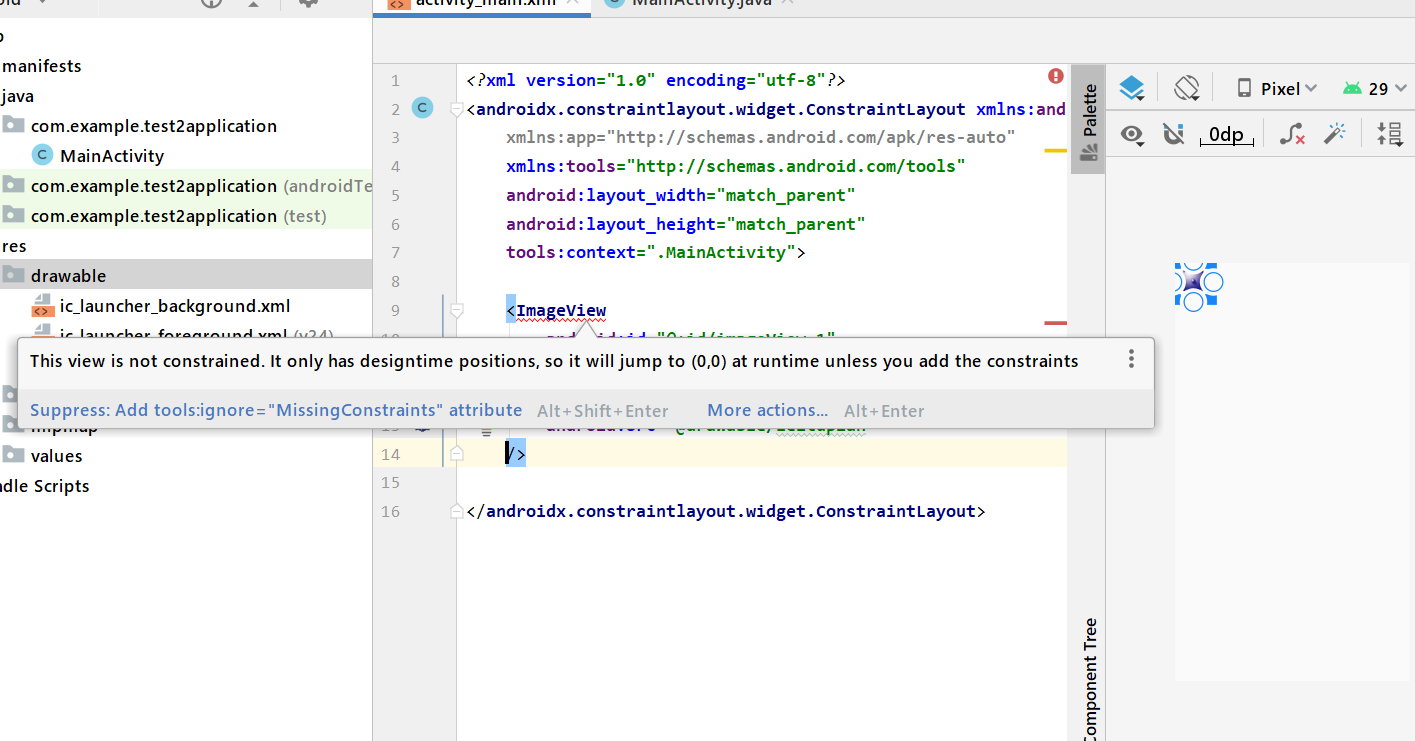Select the Gradle Scripts node
The image size is (1415, 741).
click(x=45, y=486)
